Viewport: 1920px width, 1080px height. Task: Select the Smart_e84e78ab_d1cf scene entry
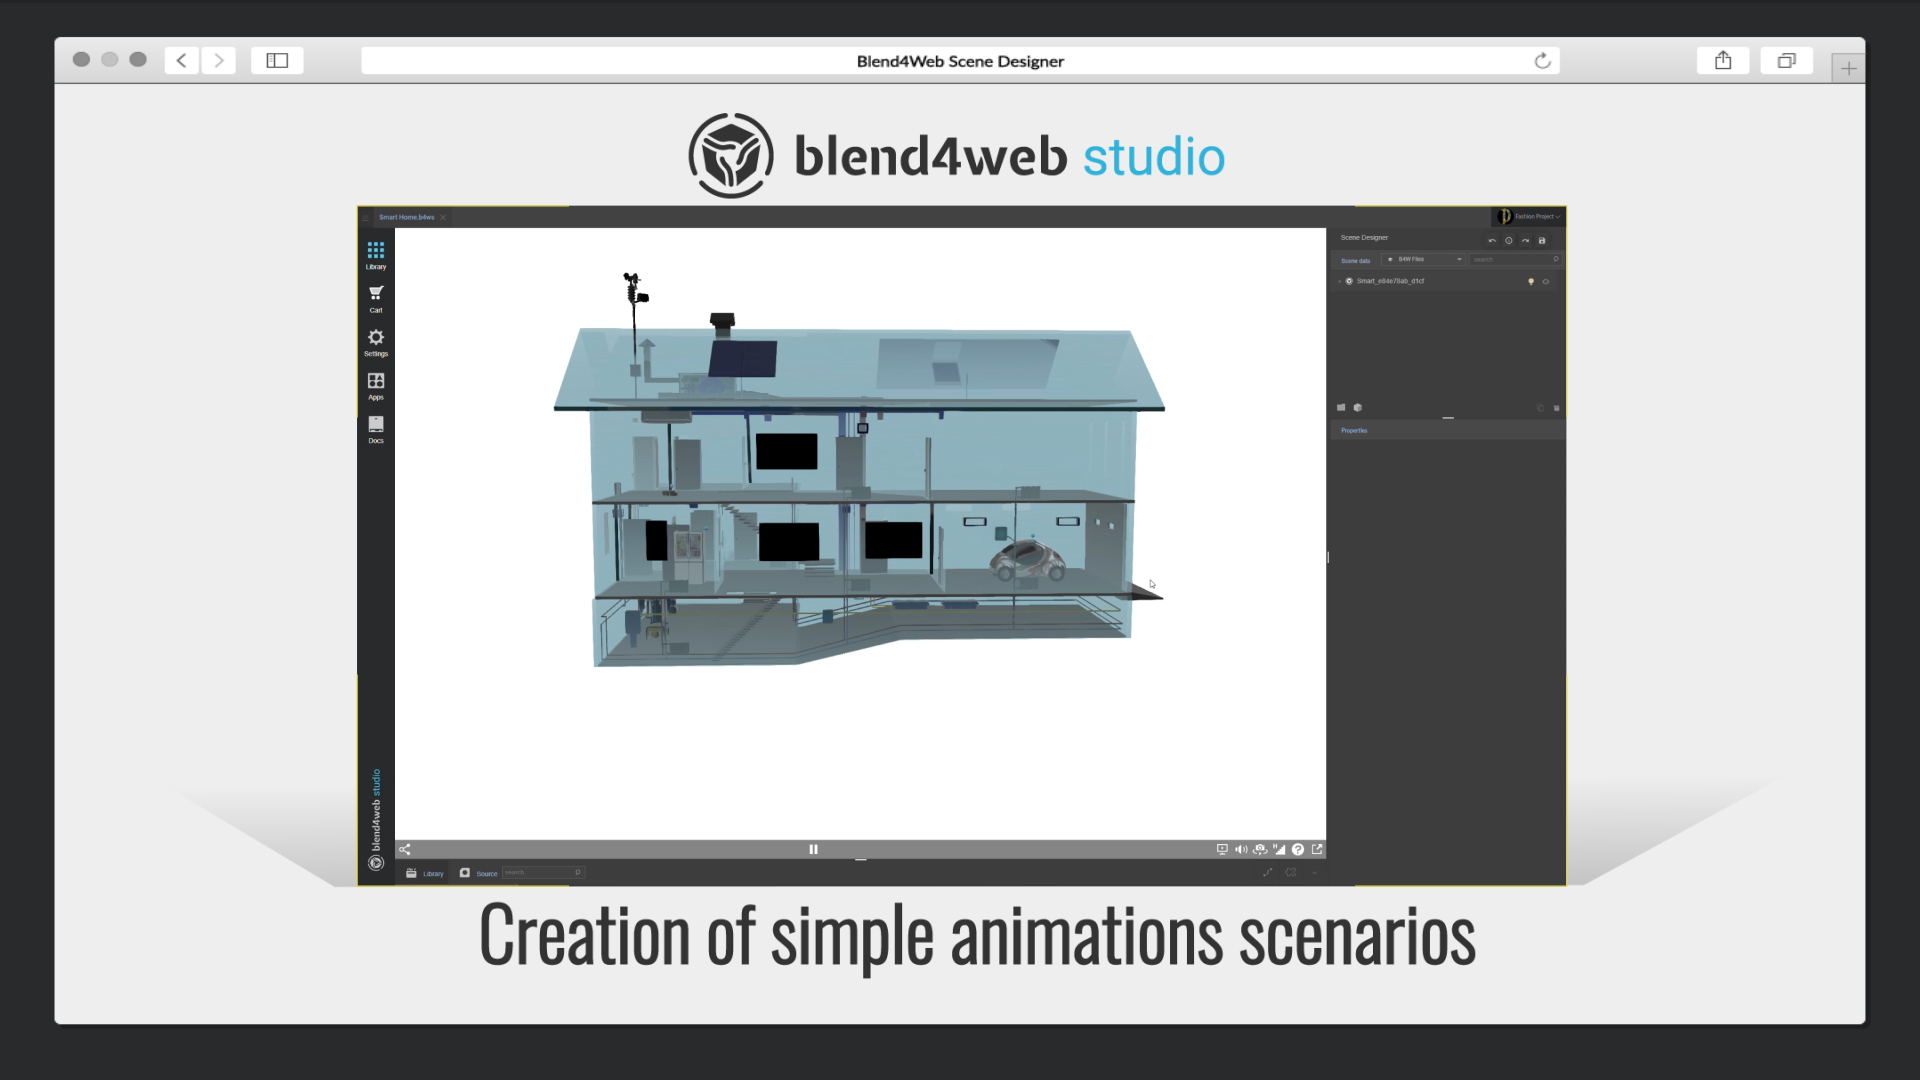tap(1390, 281)
